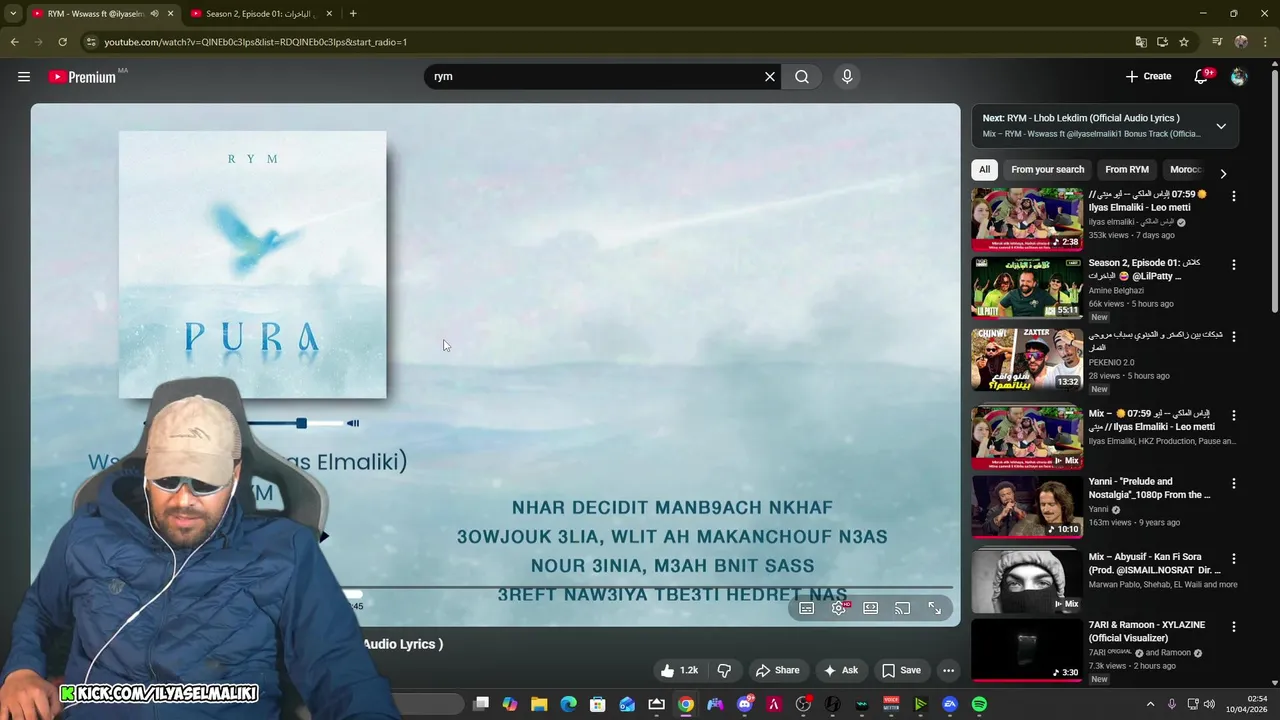Open a new browser tab

click(353, 14)
